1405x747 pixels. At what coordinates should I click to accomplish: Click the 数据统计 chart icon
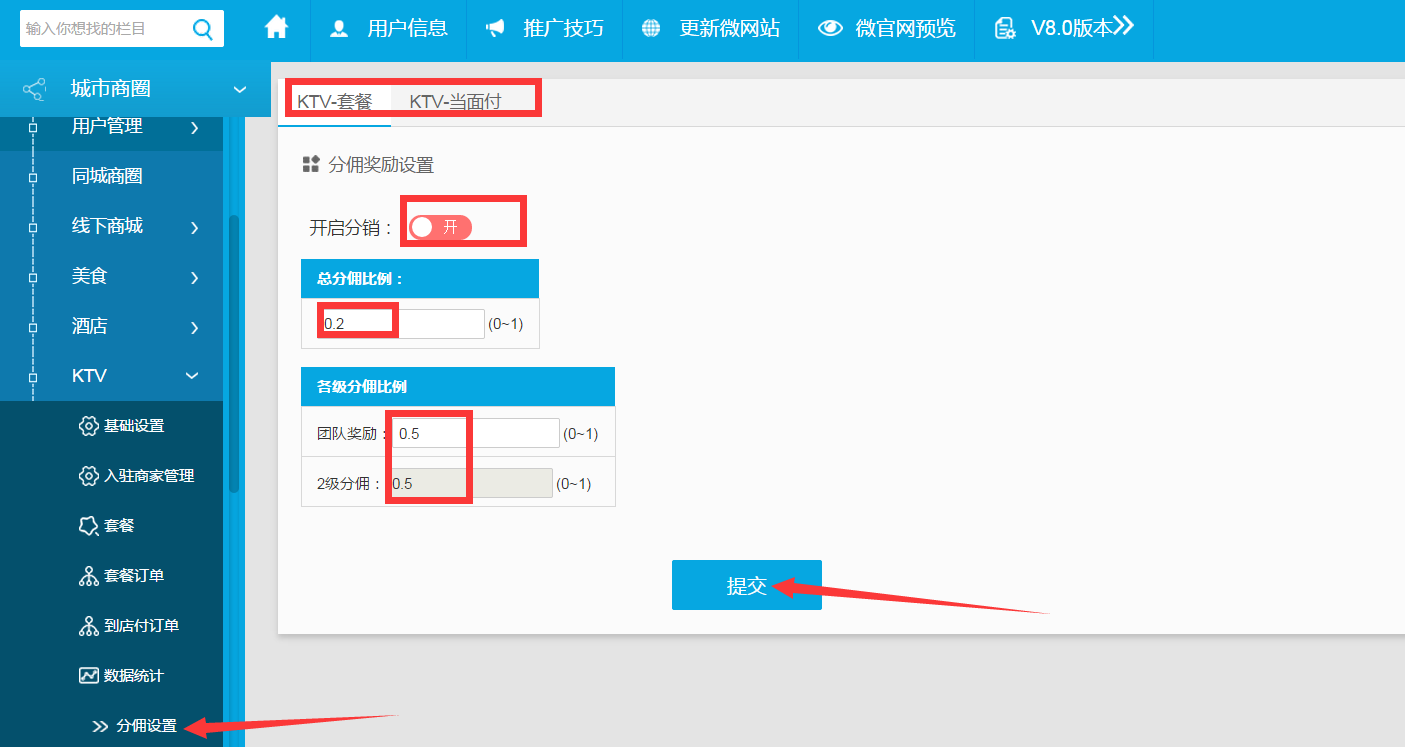click(89, 676)
